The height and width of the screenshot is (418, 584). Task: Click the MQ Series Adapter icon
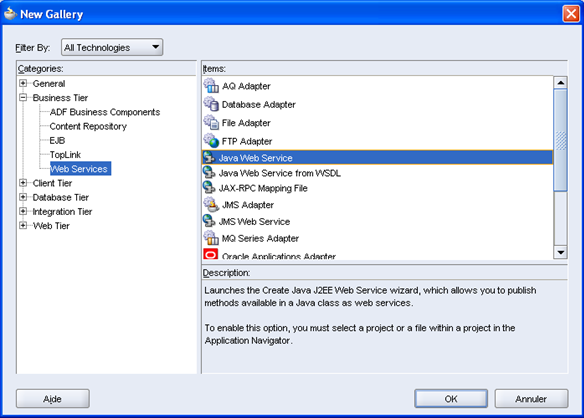click(211, 238)
